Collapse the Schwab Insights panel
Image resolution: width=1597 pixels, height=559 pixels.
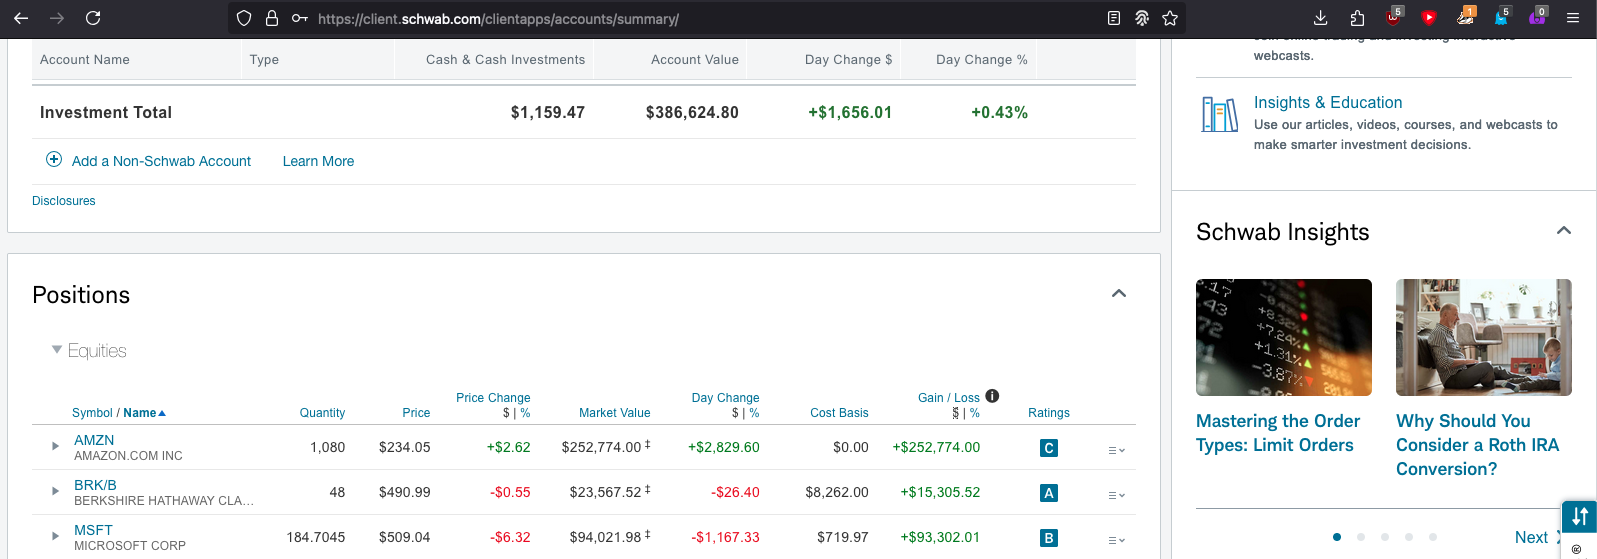[x=1564, y=230]
